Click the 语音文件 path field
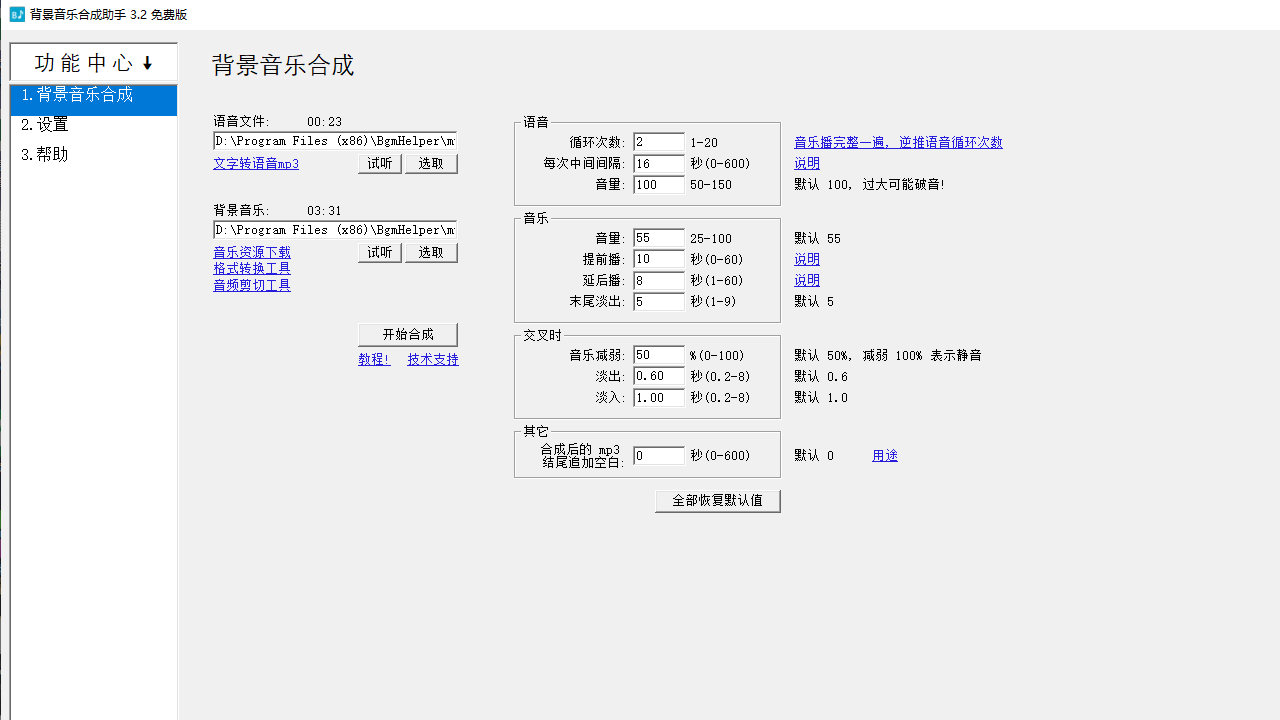Image resolution: width=1280 pixels, height=720 pixels. 334,141
